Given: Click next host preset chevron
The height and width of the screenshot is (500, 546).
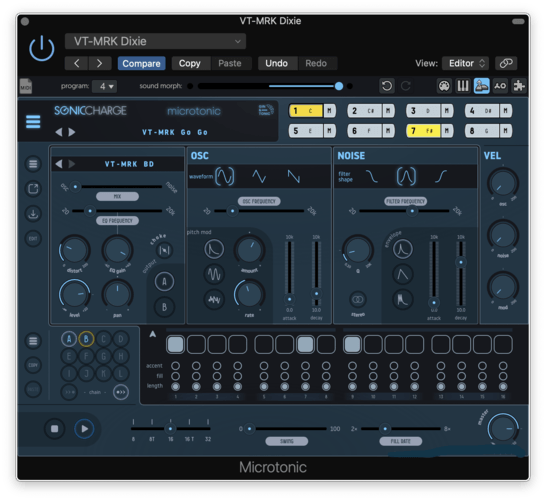Looking at the screenshot, I should 100,63.
